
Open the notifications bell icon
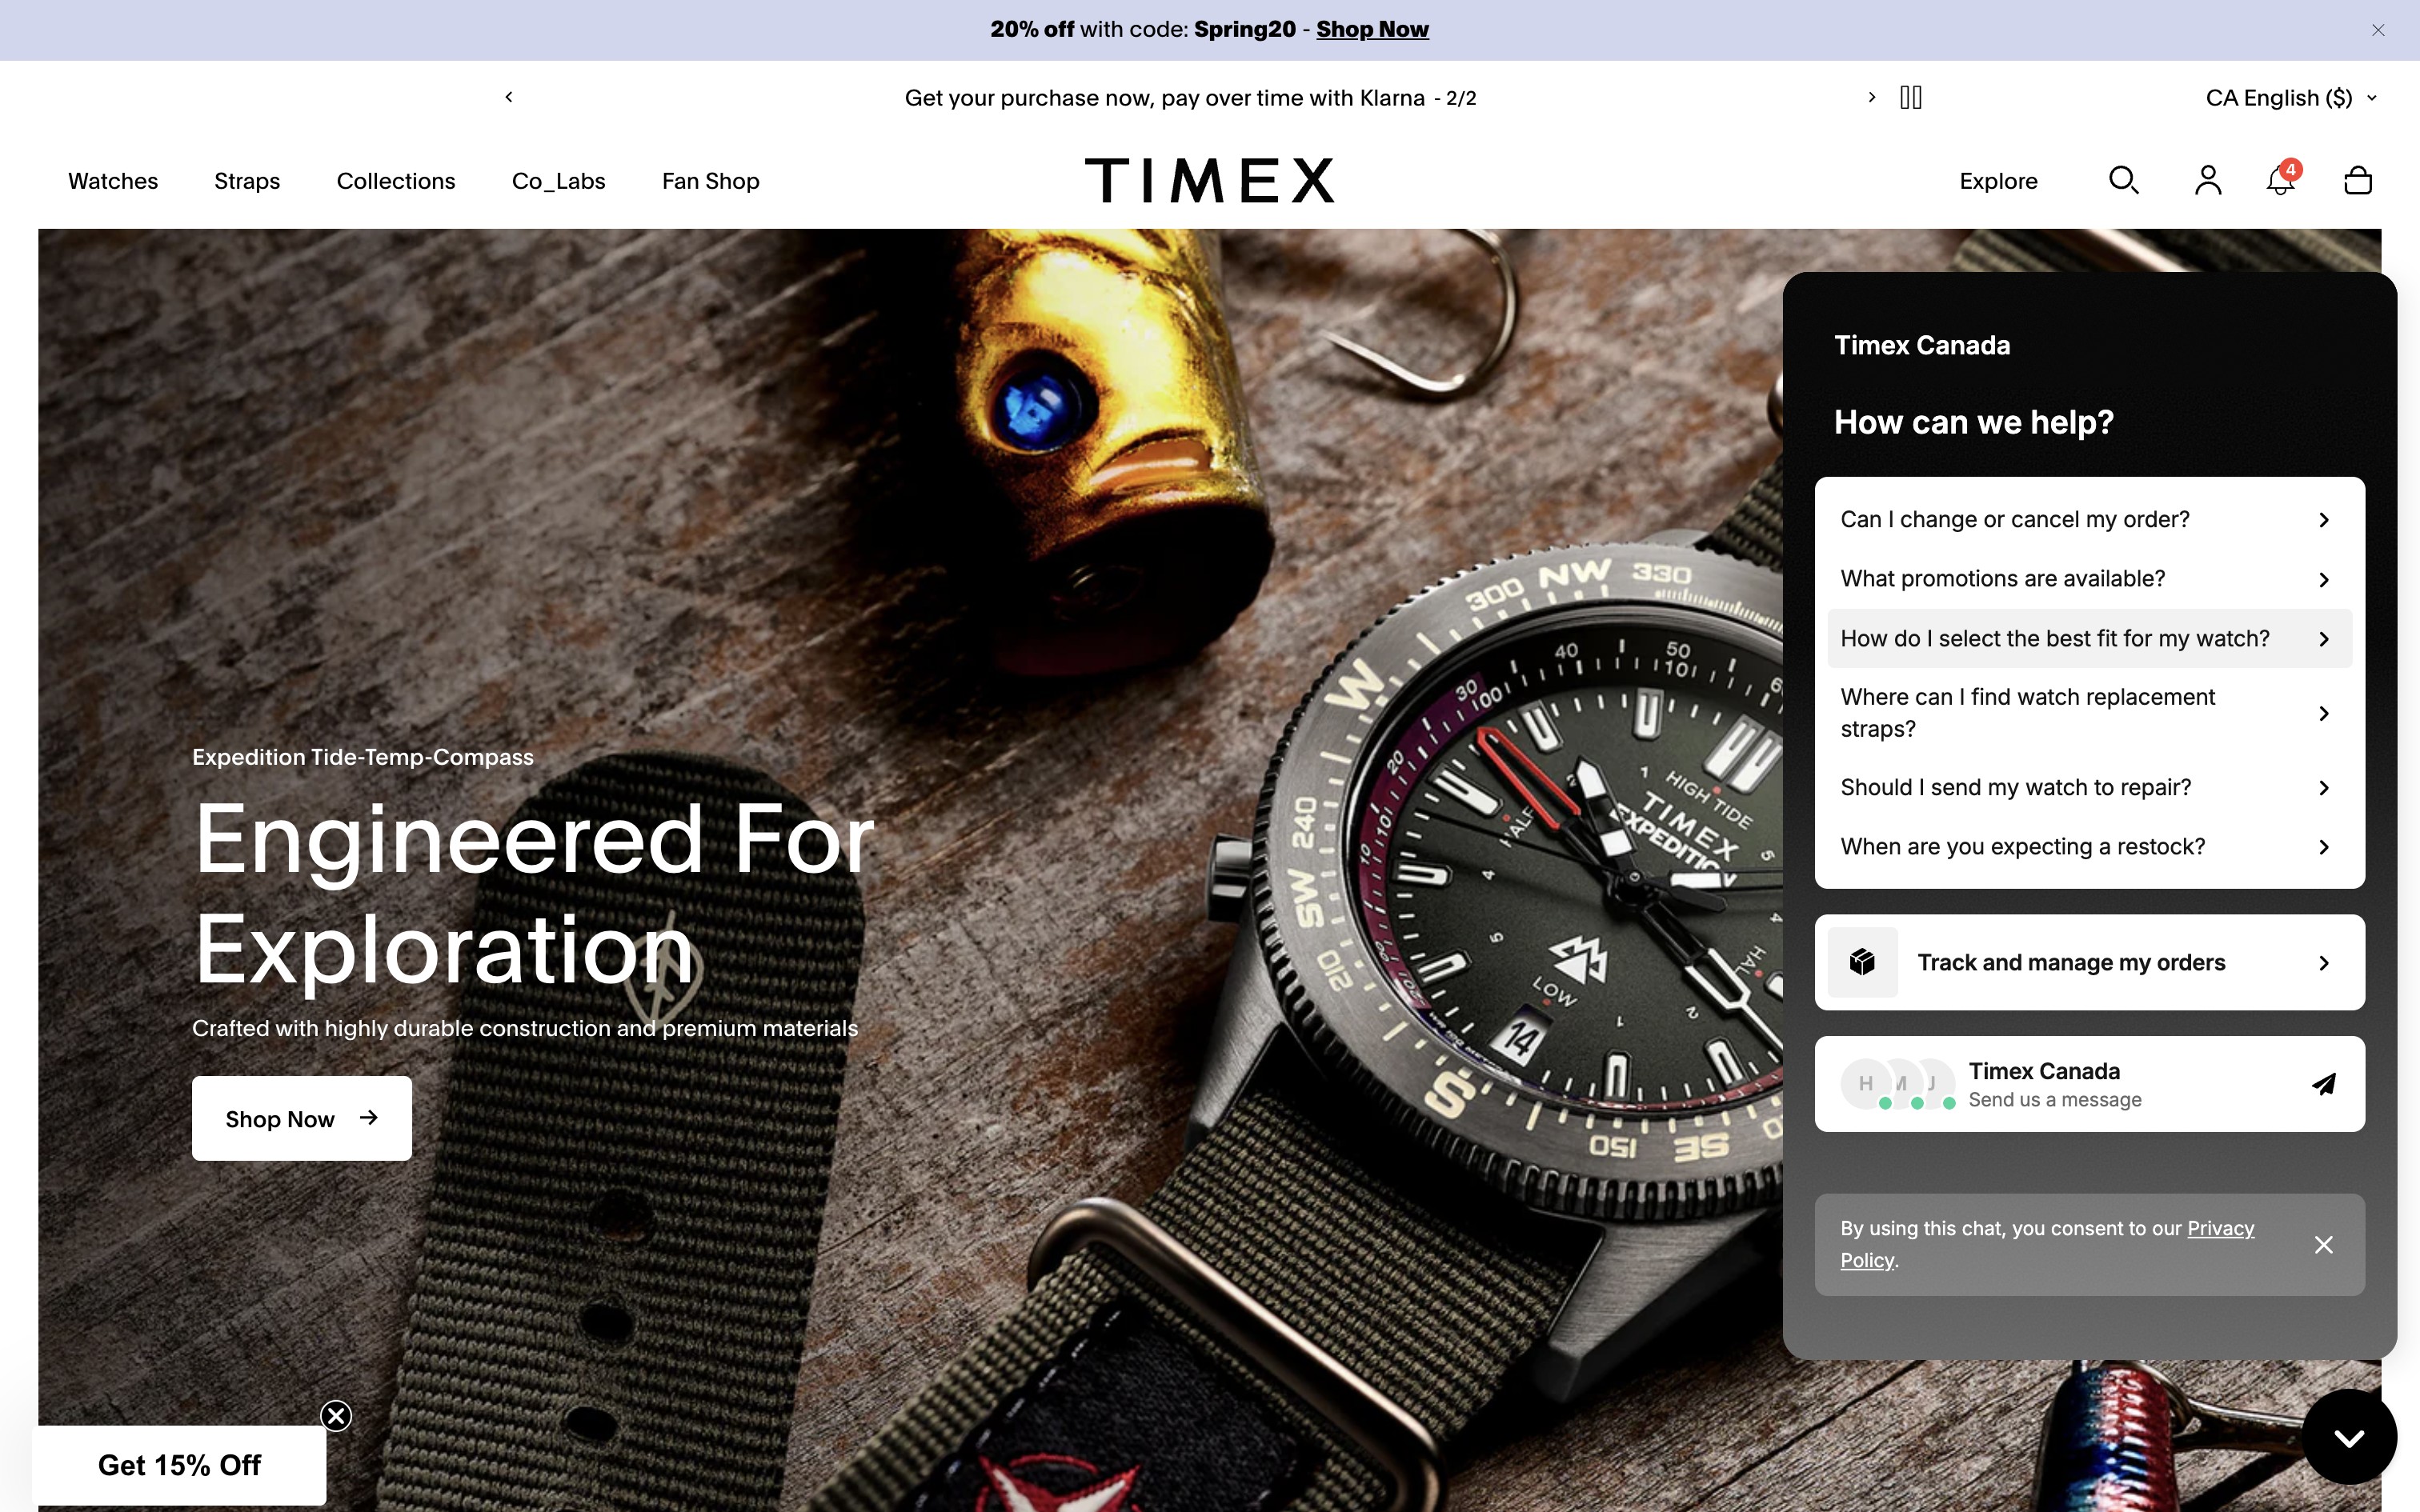(x=2281, y=180)
